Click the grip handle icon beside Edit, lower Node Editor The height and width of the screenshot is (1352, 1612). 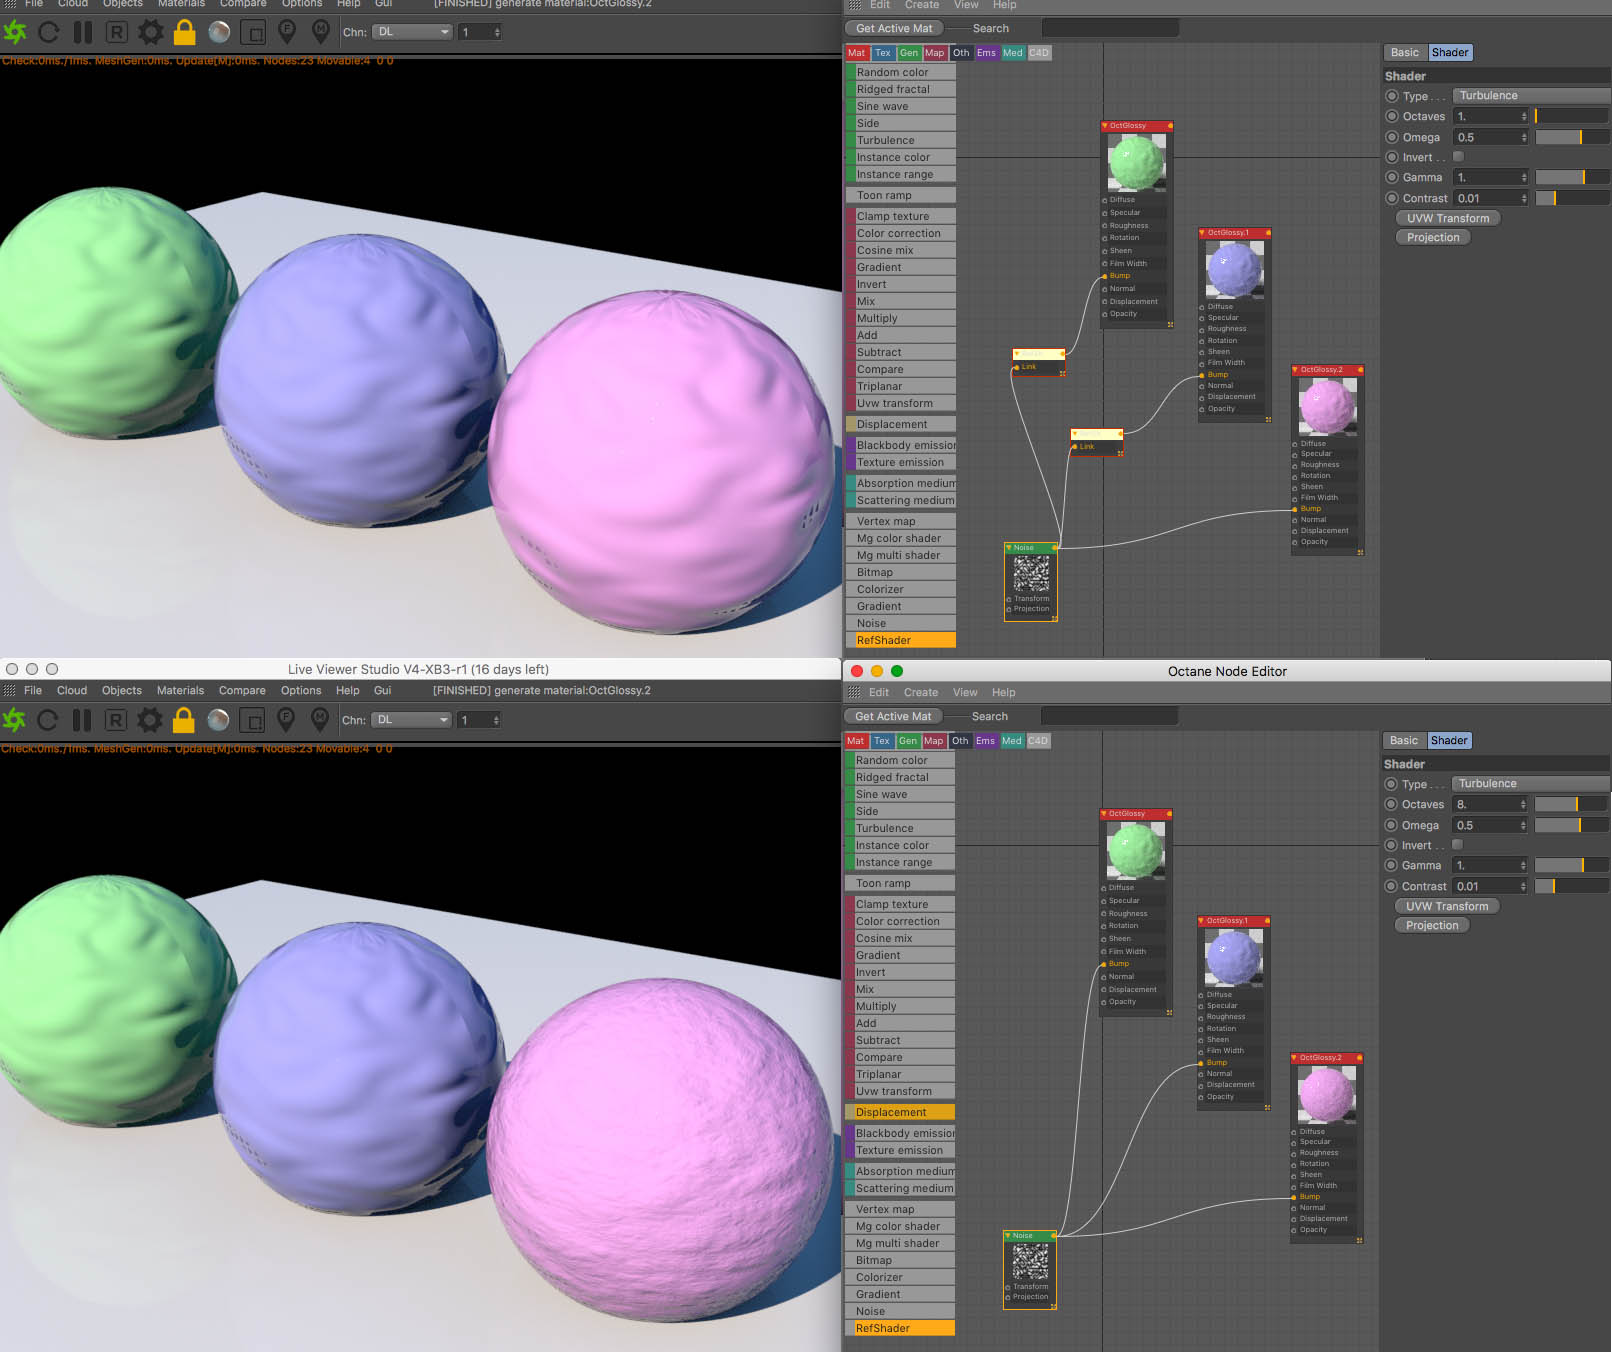pyautogui.click(x=854, y=693)
